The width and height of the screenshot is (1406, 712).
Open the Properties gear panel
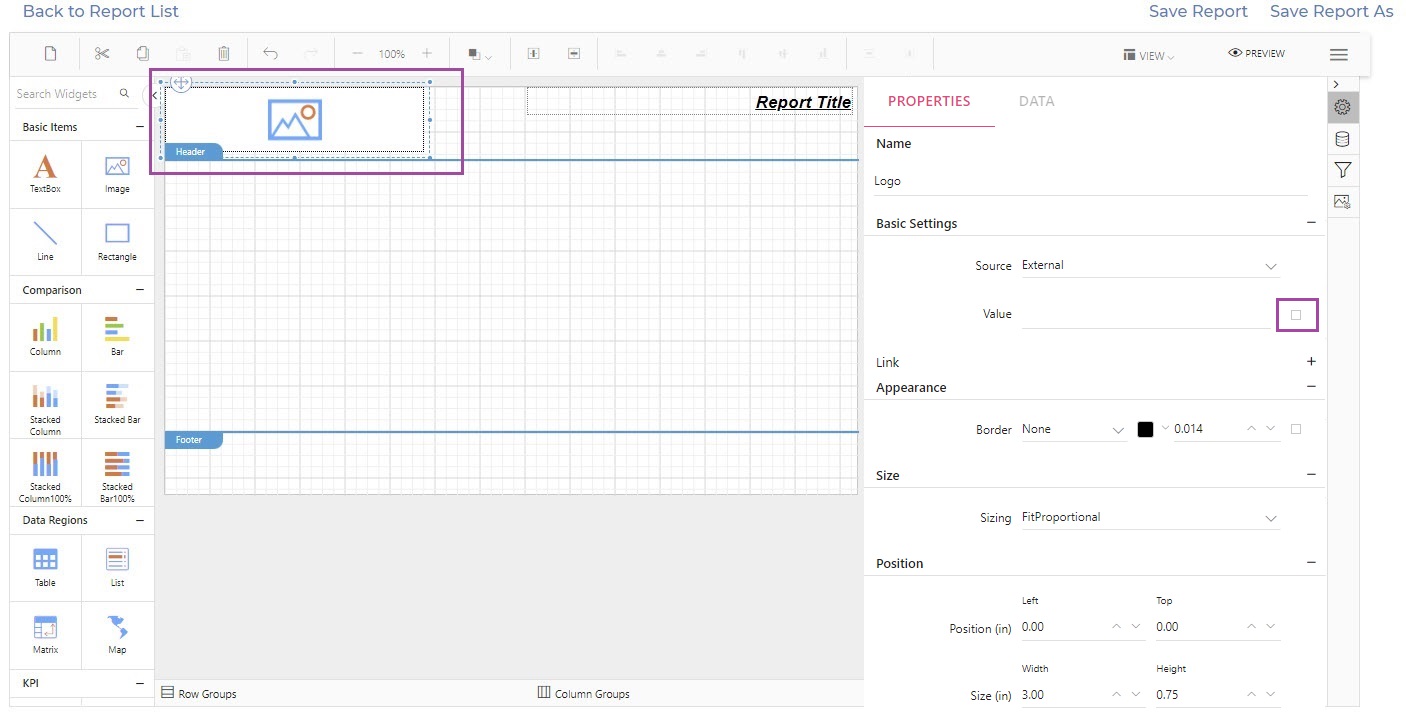[x=1342, y=107]
